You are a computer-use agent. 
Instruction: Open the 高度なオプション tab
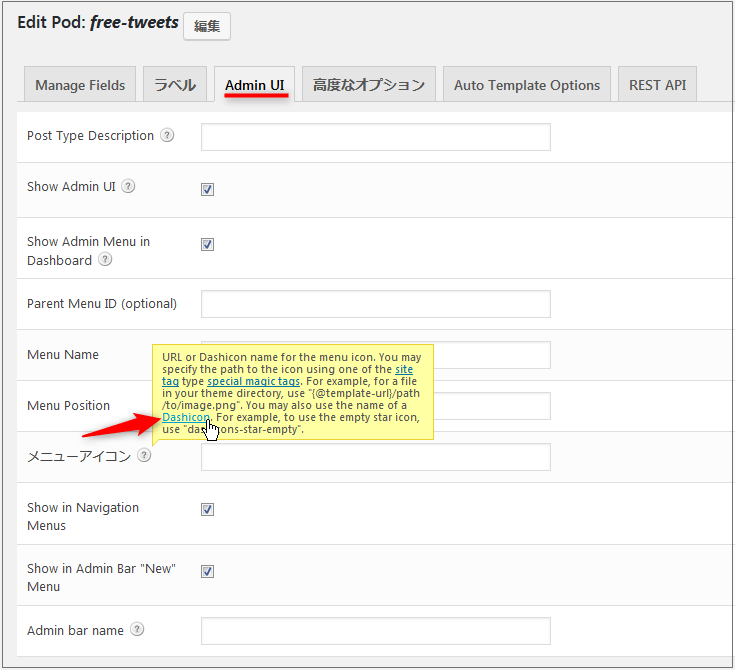click(x=369, y=85)
